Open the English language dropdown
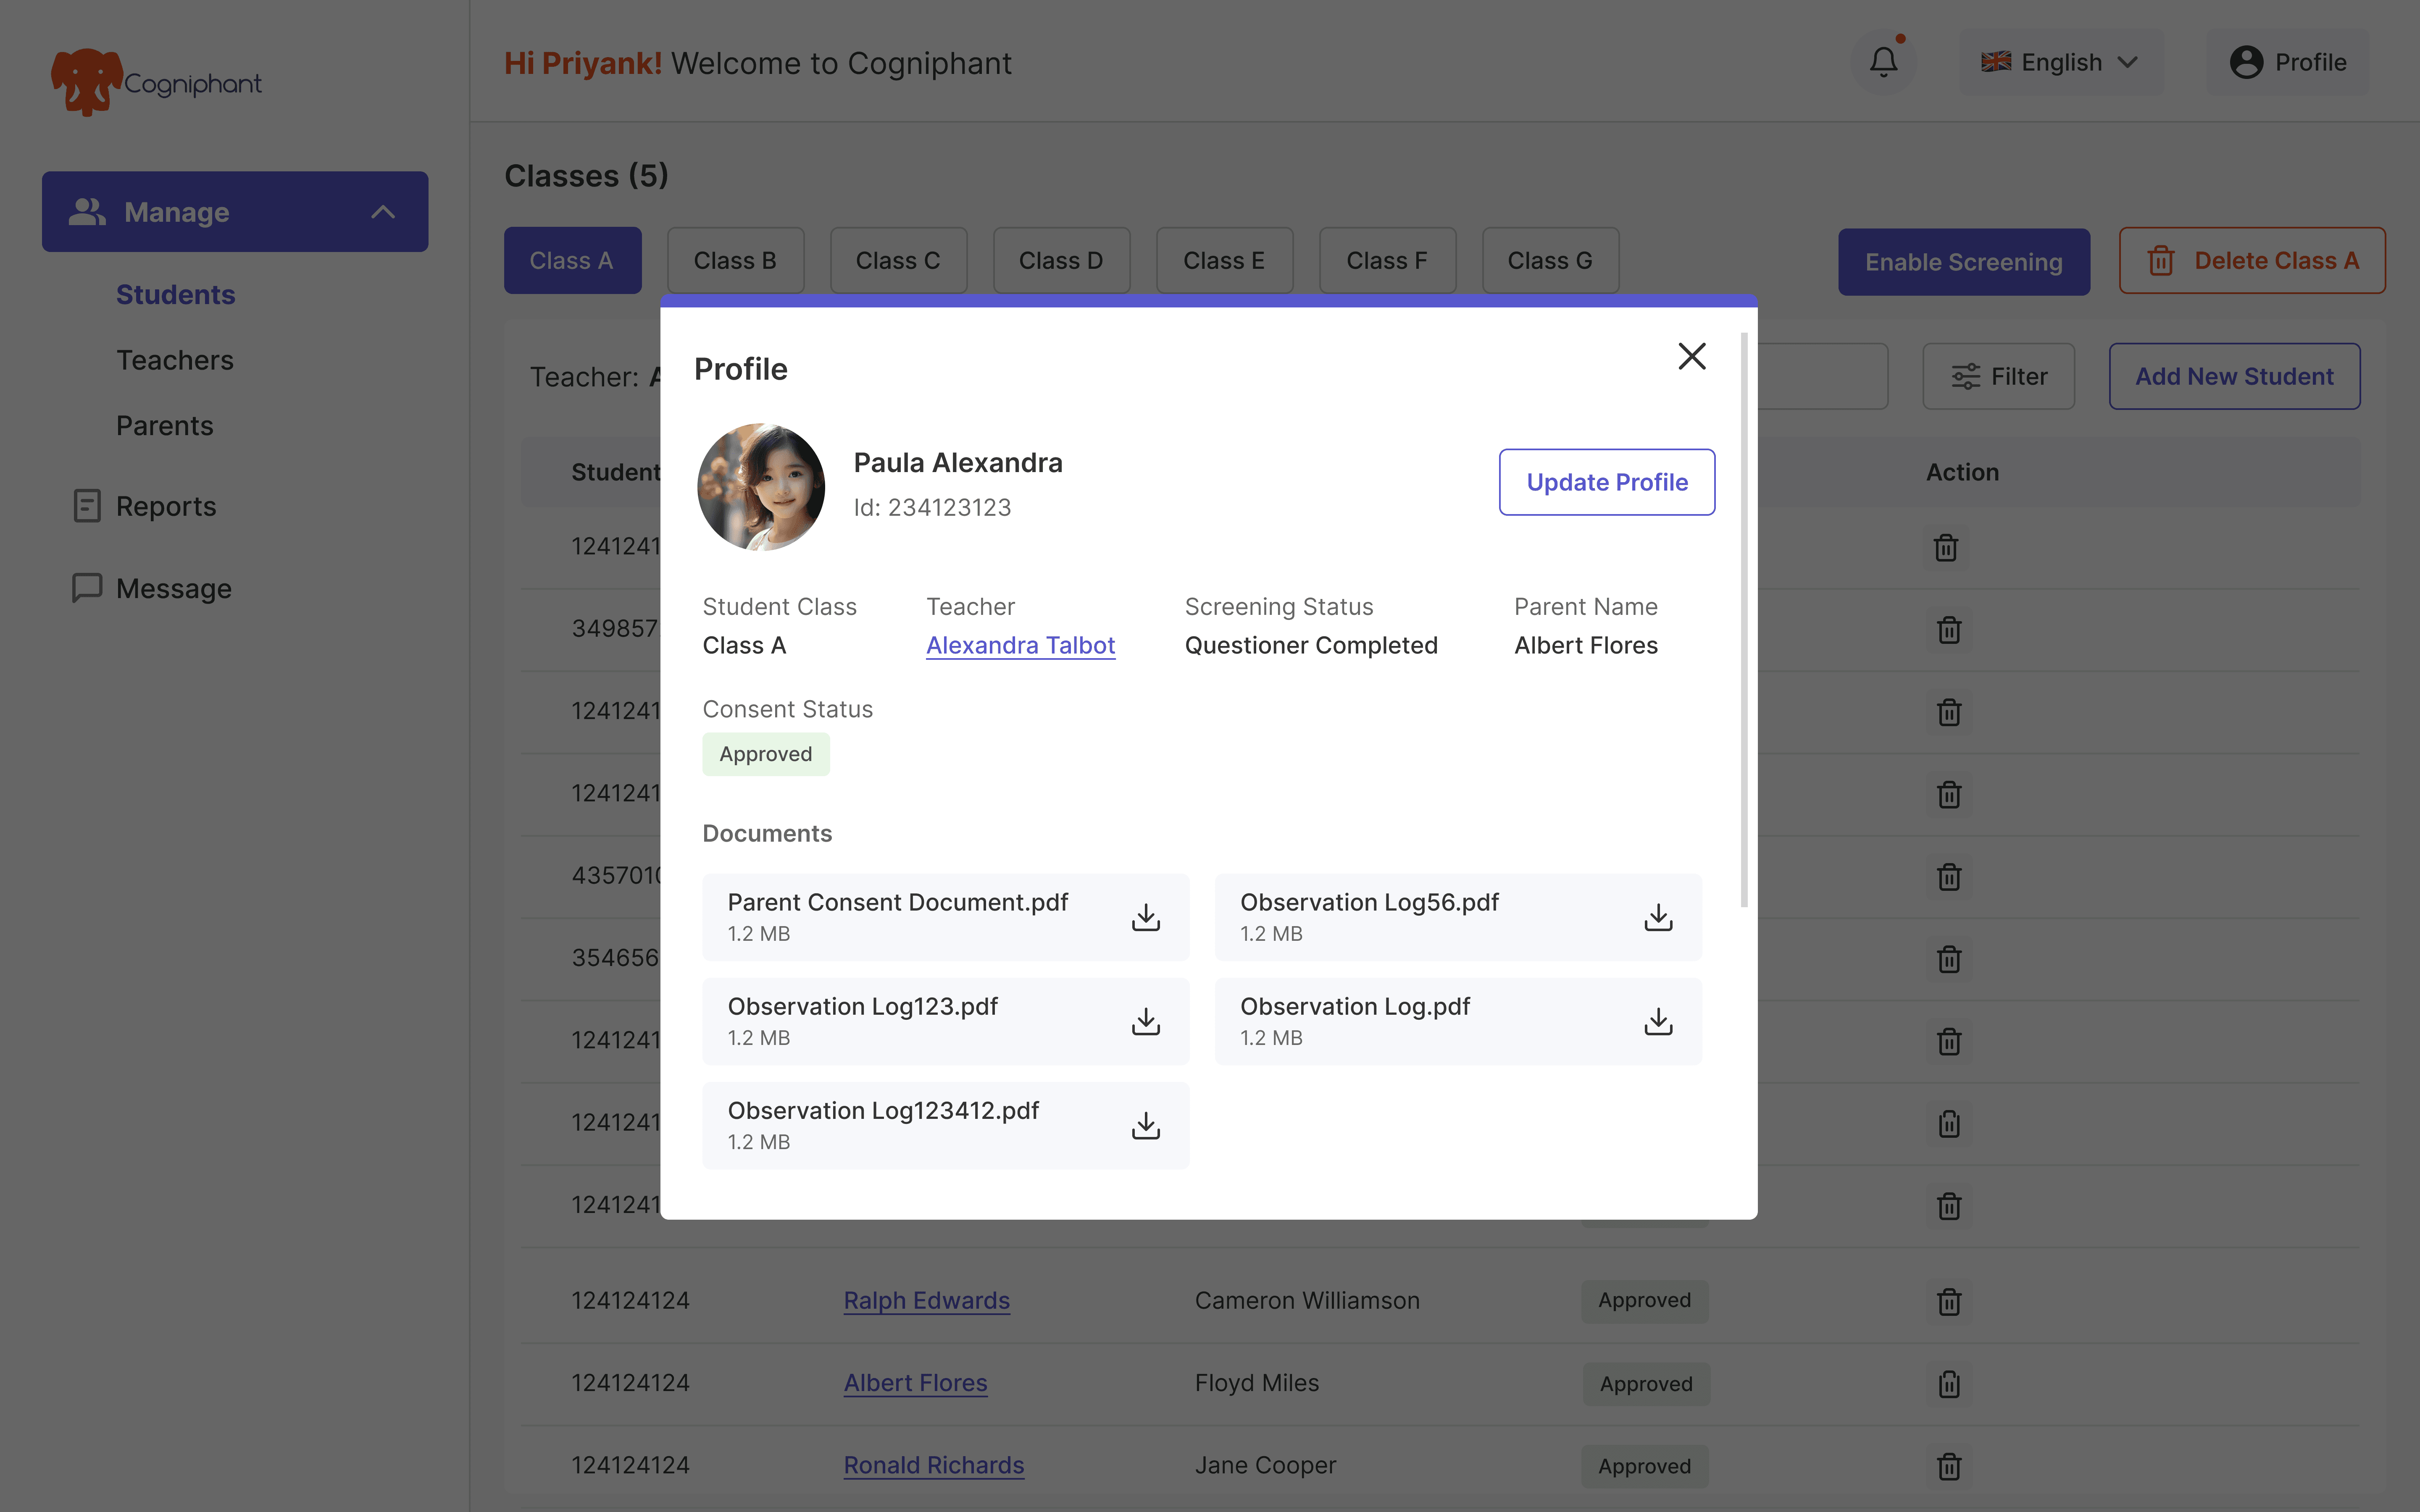This screenshot has height=1512, width=2420. (2060, 62)
